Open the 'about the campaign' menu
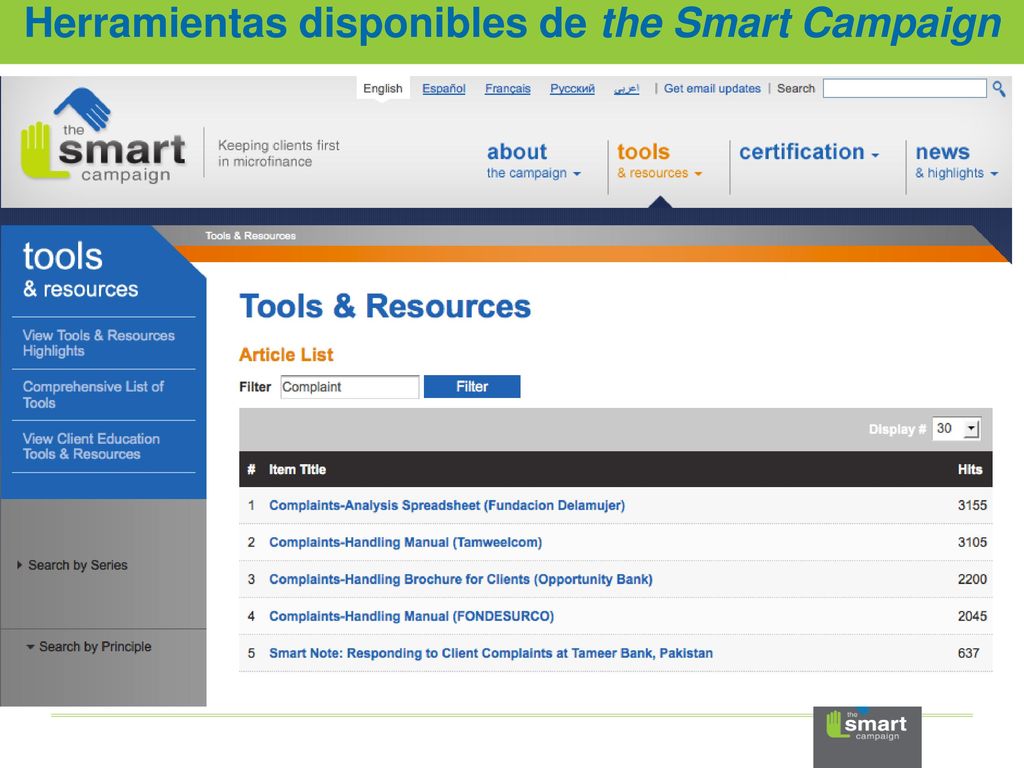Screen dimensions: 1024x768 click(x=534, y=161)
